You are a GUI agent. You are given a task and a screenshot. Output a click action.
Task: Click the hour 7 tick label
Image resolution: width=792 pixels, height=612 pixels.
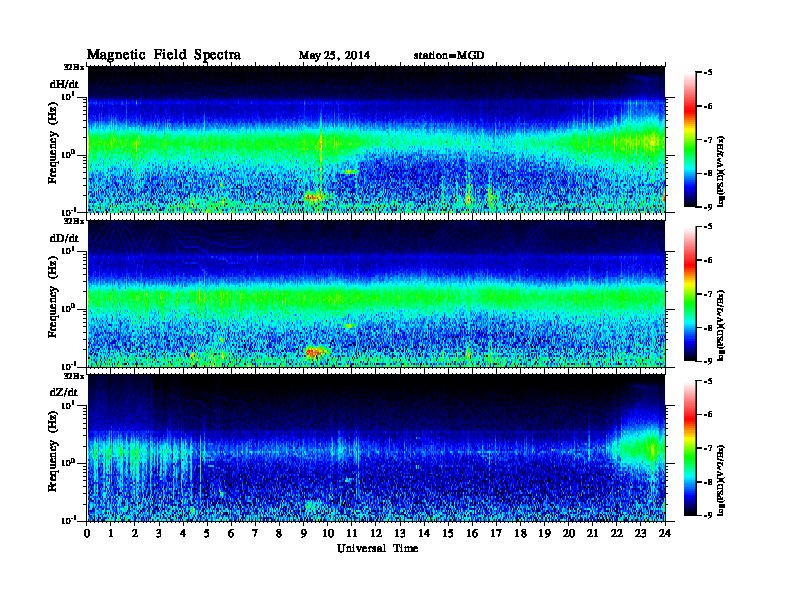click(x=255, y=533)
